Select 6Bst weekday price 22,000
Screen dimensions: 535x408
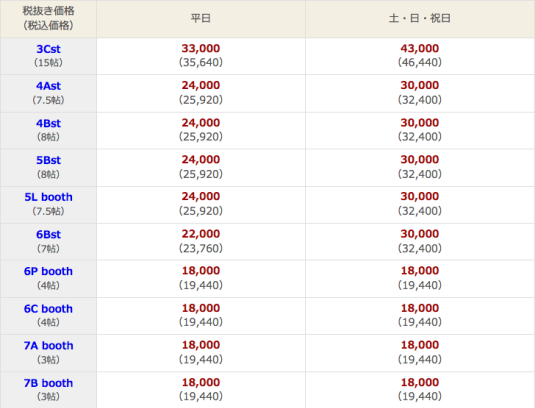(x=201, y=234)
